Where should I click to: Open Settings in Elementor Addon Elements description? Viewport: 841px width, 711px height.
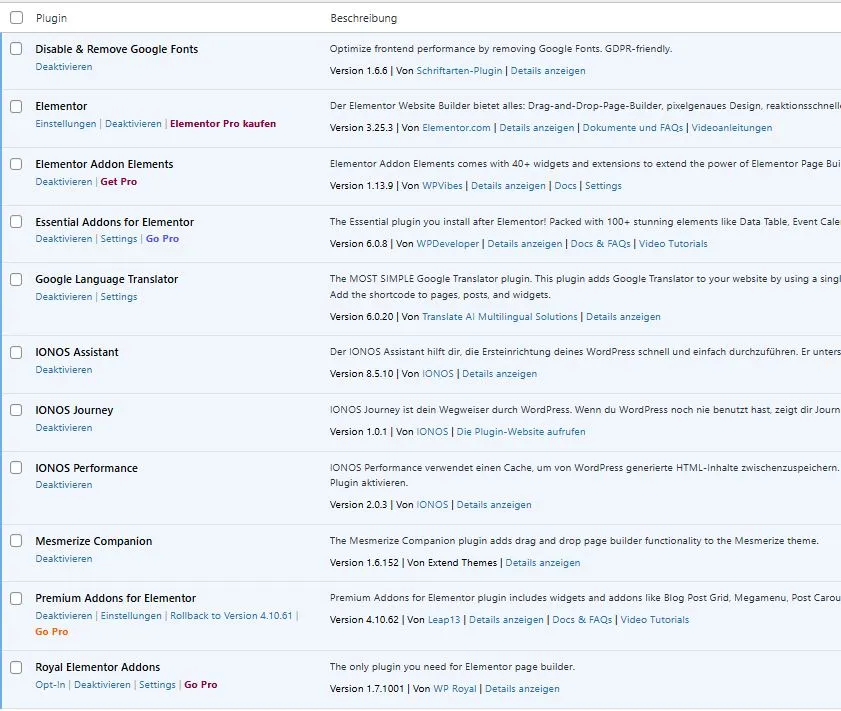[603, 186]
